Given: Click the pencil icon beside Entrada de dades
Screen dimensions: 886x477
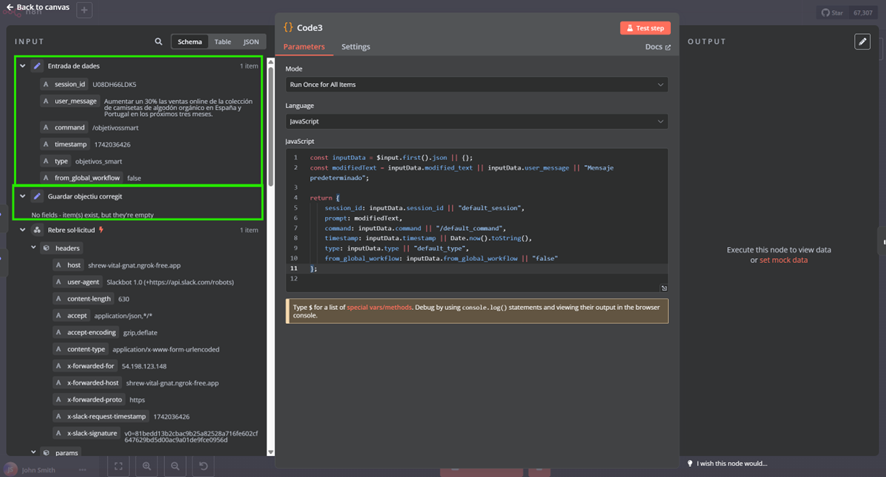Looking at the screenshot, I should pyautogui.click(x=37, y=66).
